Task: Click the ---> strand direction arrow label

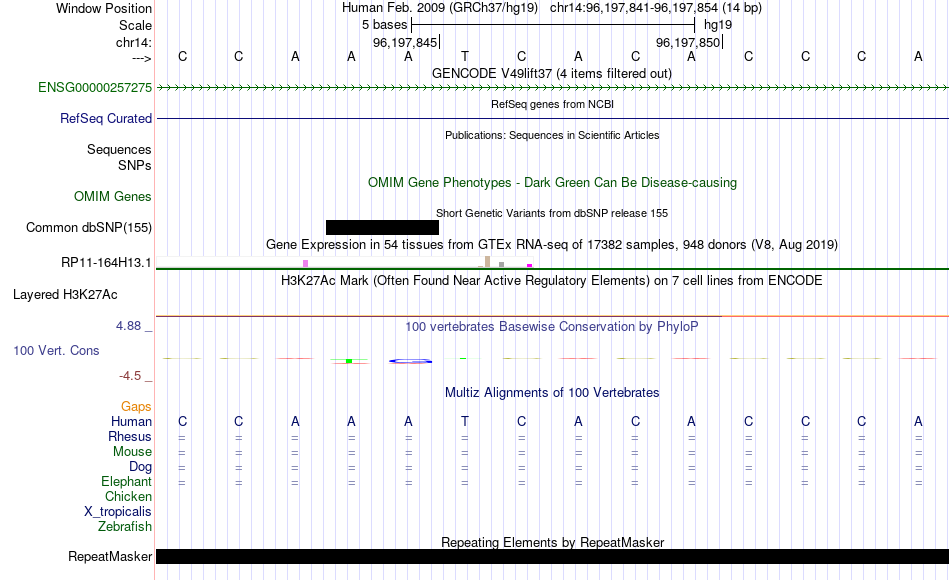Action: [x=141, y=58]
